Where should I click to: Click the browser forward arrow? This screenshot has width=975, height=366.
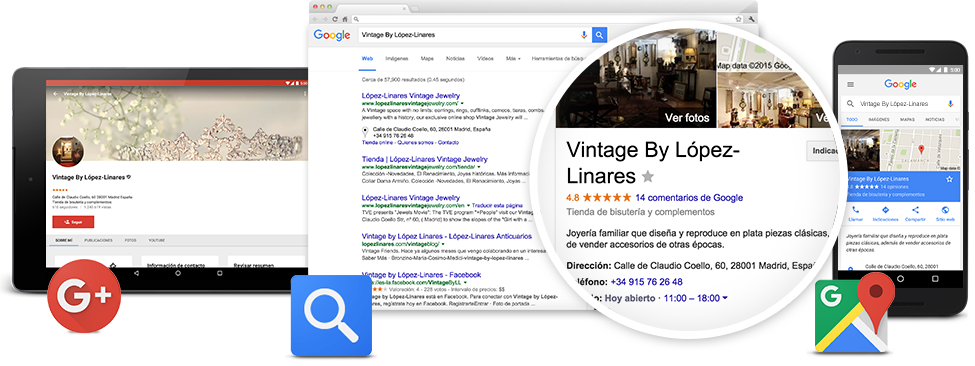pyautogui.click(x=324, y=19)
